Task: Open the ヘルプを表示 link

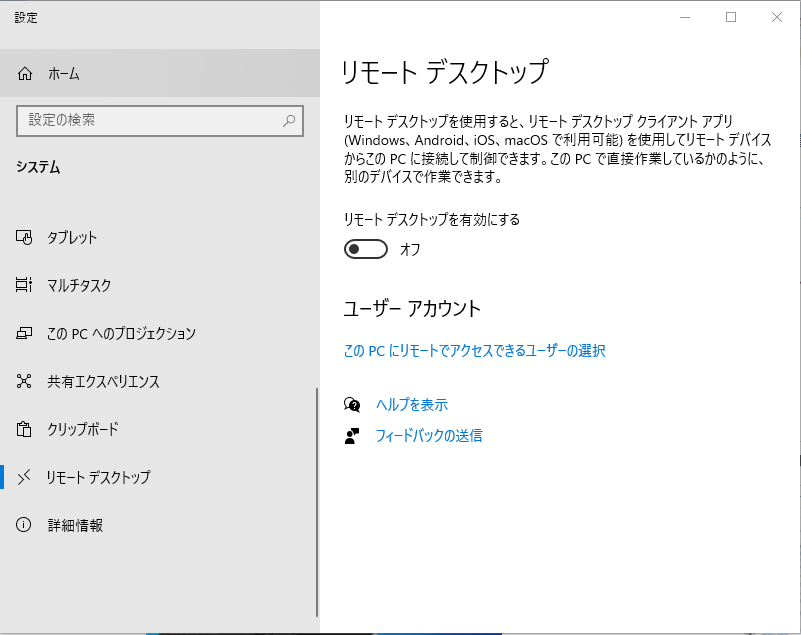Action: pyautogui.click(x=412, y=405)
